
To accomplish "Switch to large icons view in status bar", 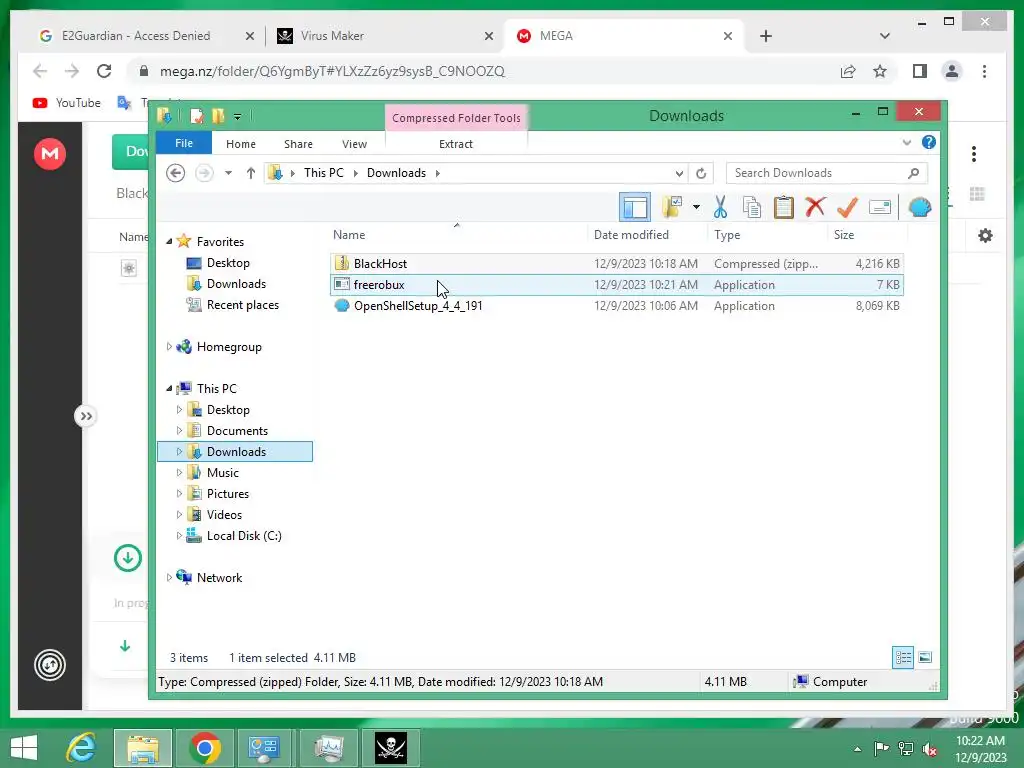I will click(x=925, y=657).
